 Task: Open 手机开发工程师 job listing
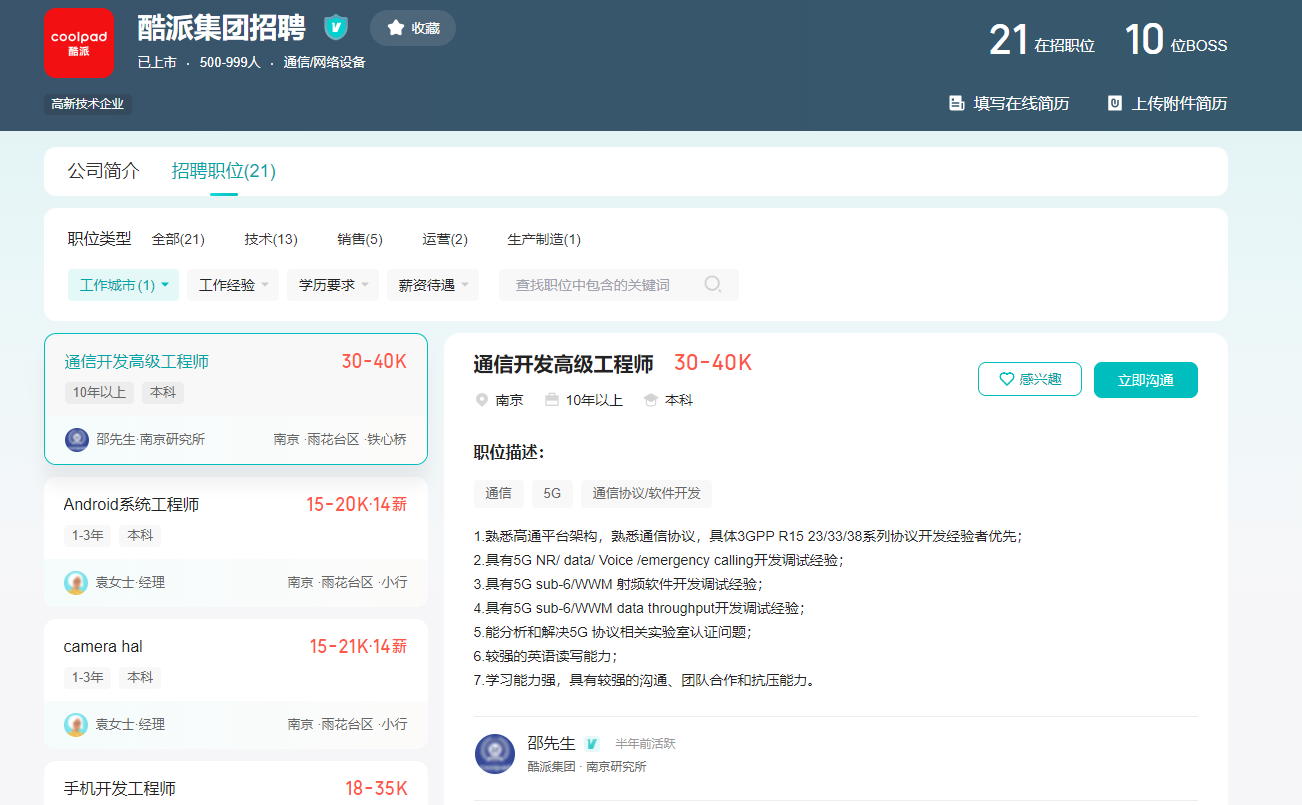click(236, 784)
